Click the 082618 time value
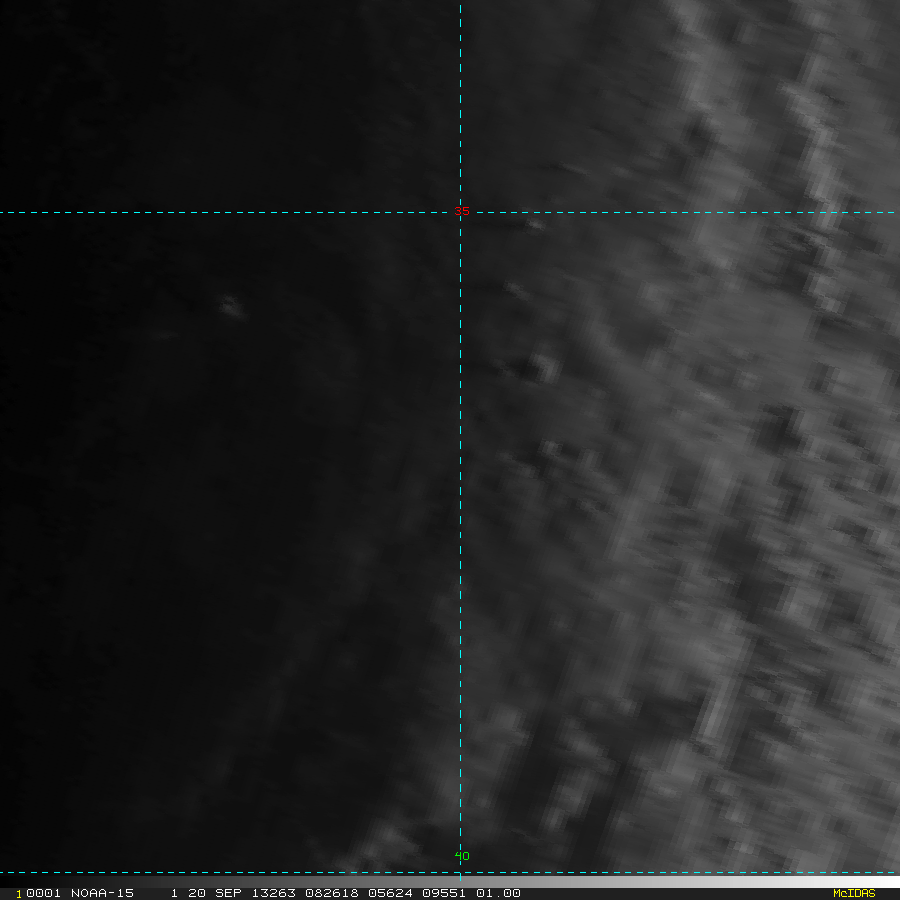Screen dimensions: 900x900 pyautogui.click(x=332, y=893)
